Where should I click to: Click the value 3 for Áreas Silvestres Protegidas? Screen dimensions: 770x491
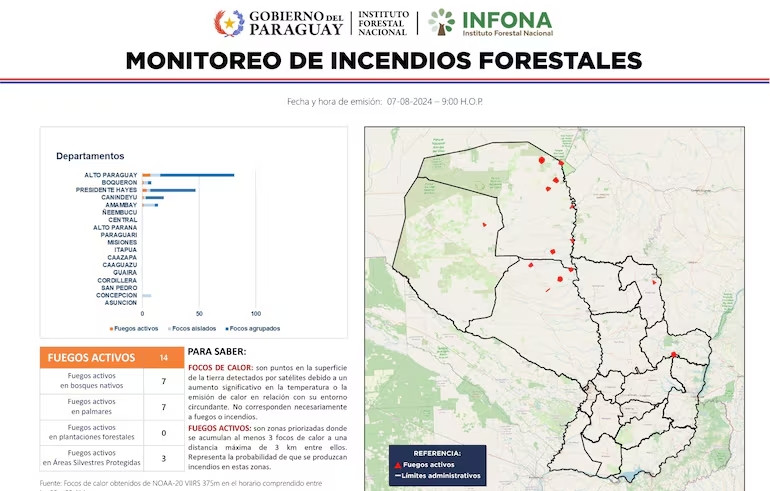[164, 459]
